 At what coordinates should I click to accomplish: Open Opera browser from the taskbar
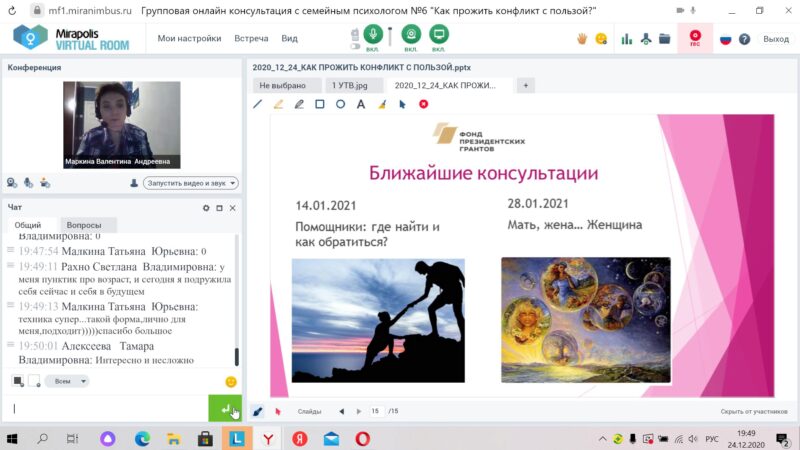(363, 439)
